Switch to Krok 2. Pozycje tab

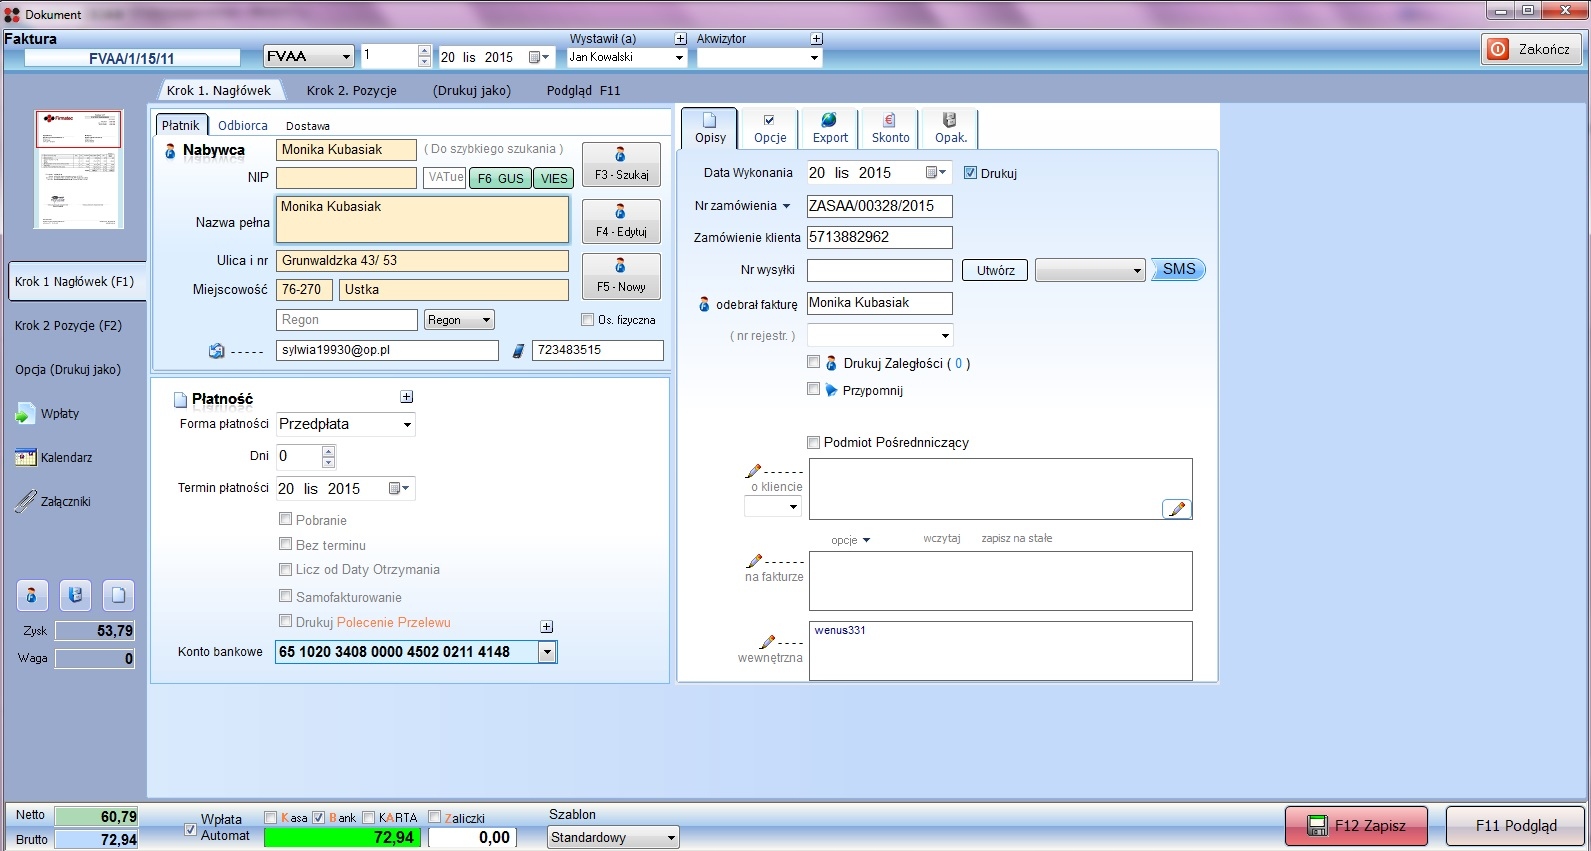pos(351,90)
